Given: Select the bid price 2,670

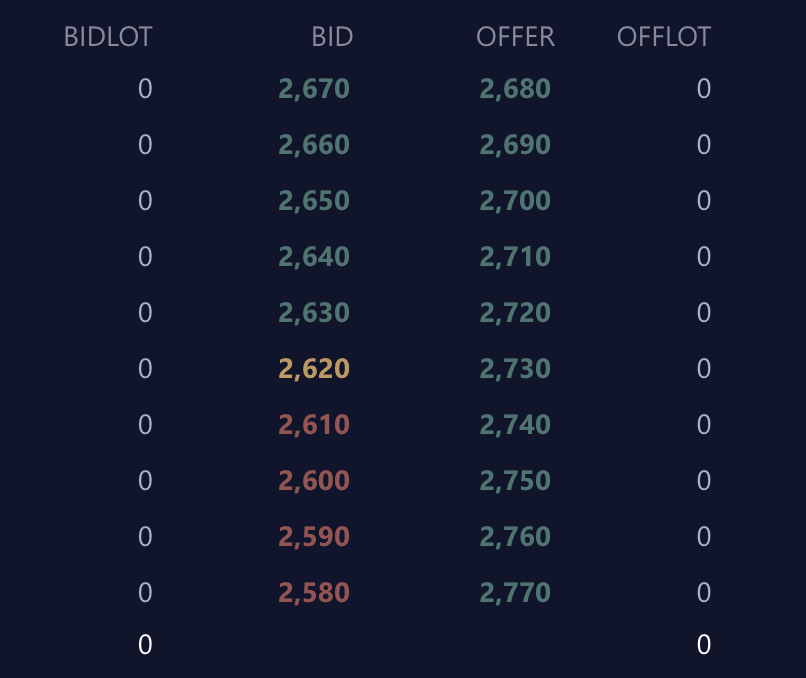Looking at the screenshot, I should click(314, 88).
